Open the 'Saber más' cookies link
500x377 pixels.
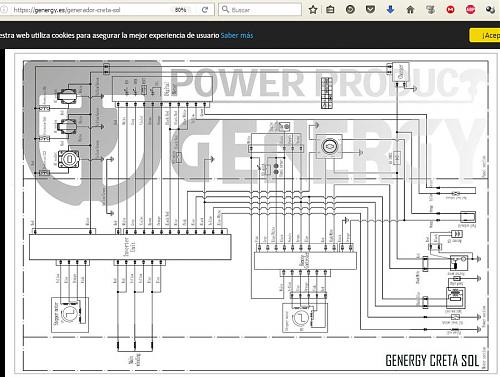[237, 35]
